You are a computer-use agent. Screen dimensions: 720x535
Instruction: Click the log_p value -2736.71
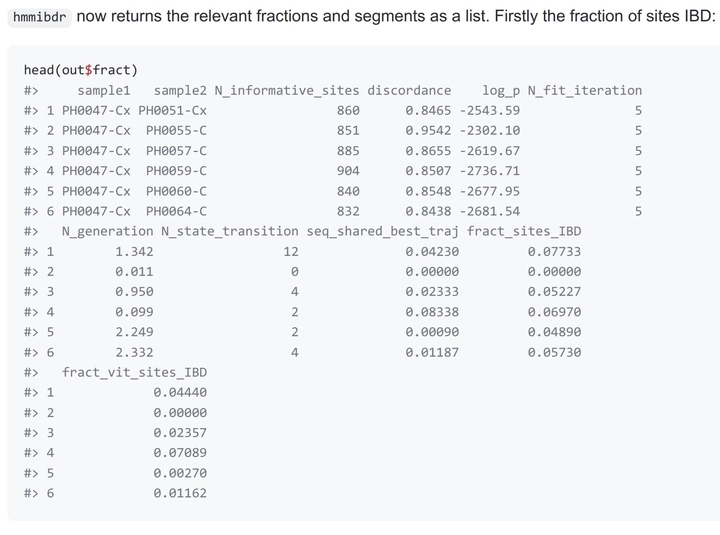(489, 171)
